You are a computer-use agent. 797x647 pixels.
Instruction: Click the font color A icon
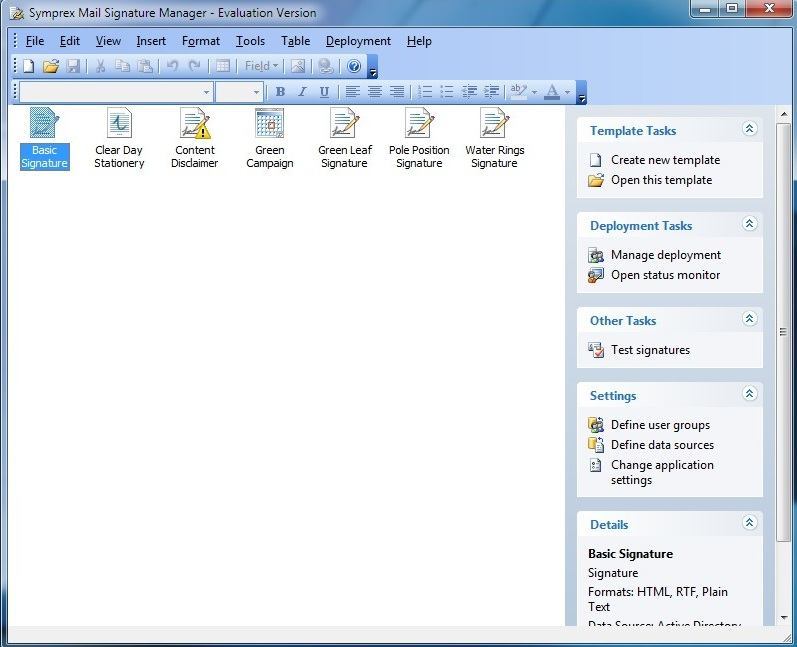552,92
